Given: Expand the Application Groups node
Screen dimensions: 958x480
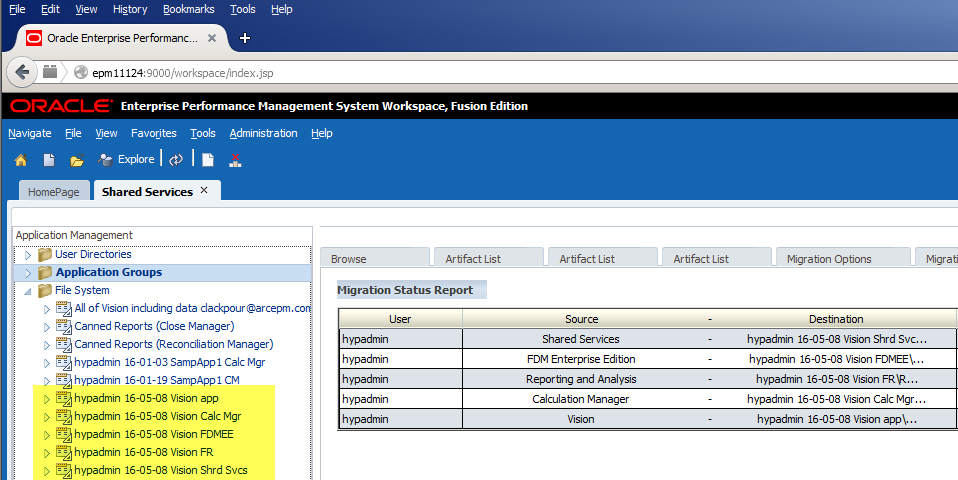Looking at the screenshot, I should [27, 273].
